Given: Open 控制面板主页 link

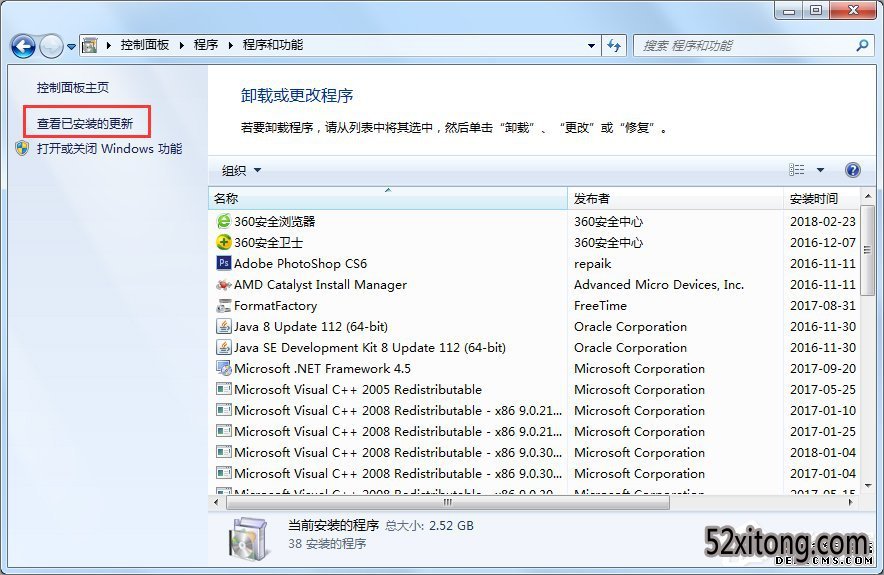Looking at the screenshot, I should pos(73,87).
